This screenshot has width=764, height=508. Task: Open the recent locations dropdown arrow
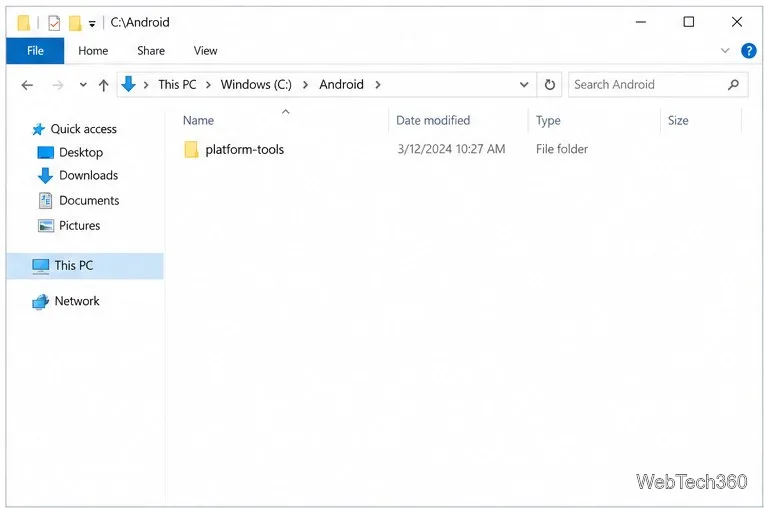pos(83,85)
